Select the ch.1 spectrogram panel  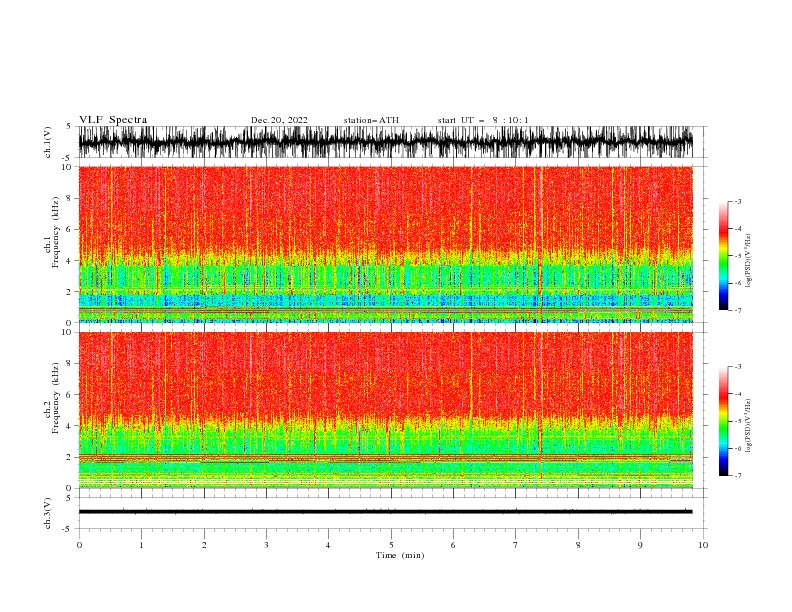pos(385,244)
